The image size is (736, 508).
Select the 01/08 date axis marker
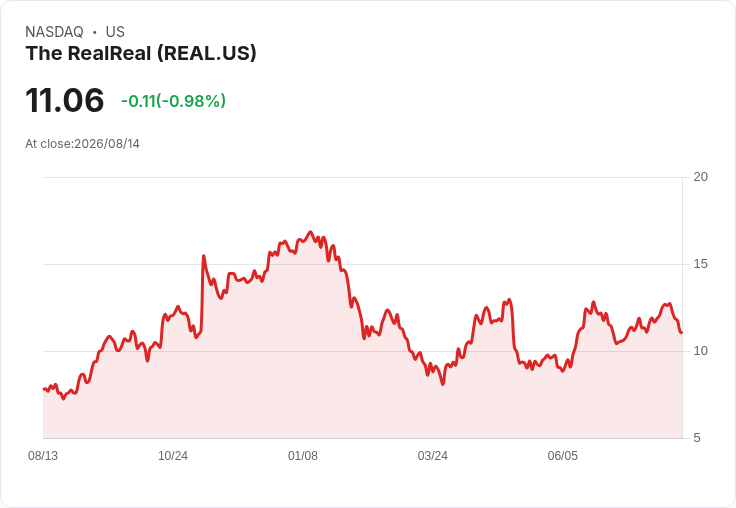[x=303, y=456]
